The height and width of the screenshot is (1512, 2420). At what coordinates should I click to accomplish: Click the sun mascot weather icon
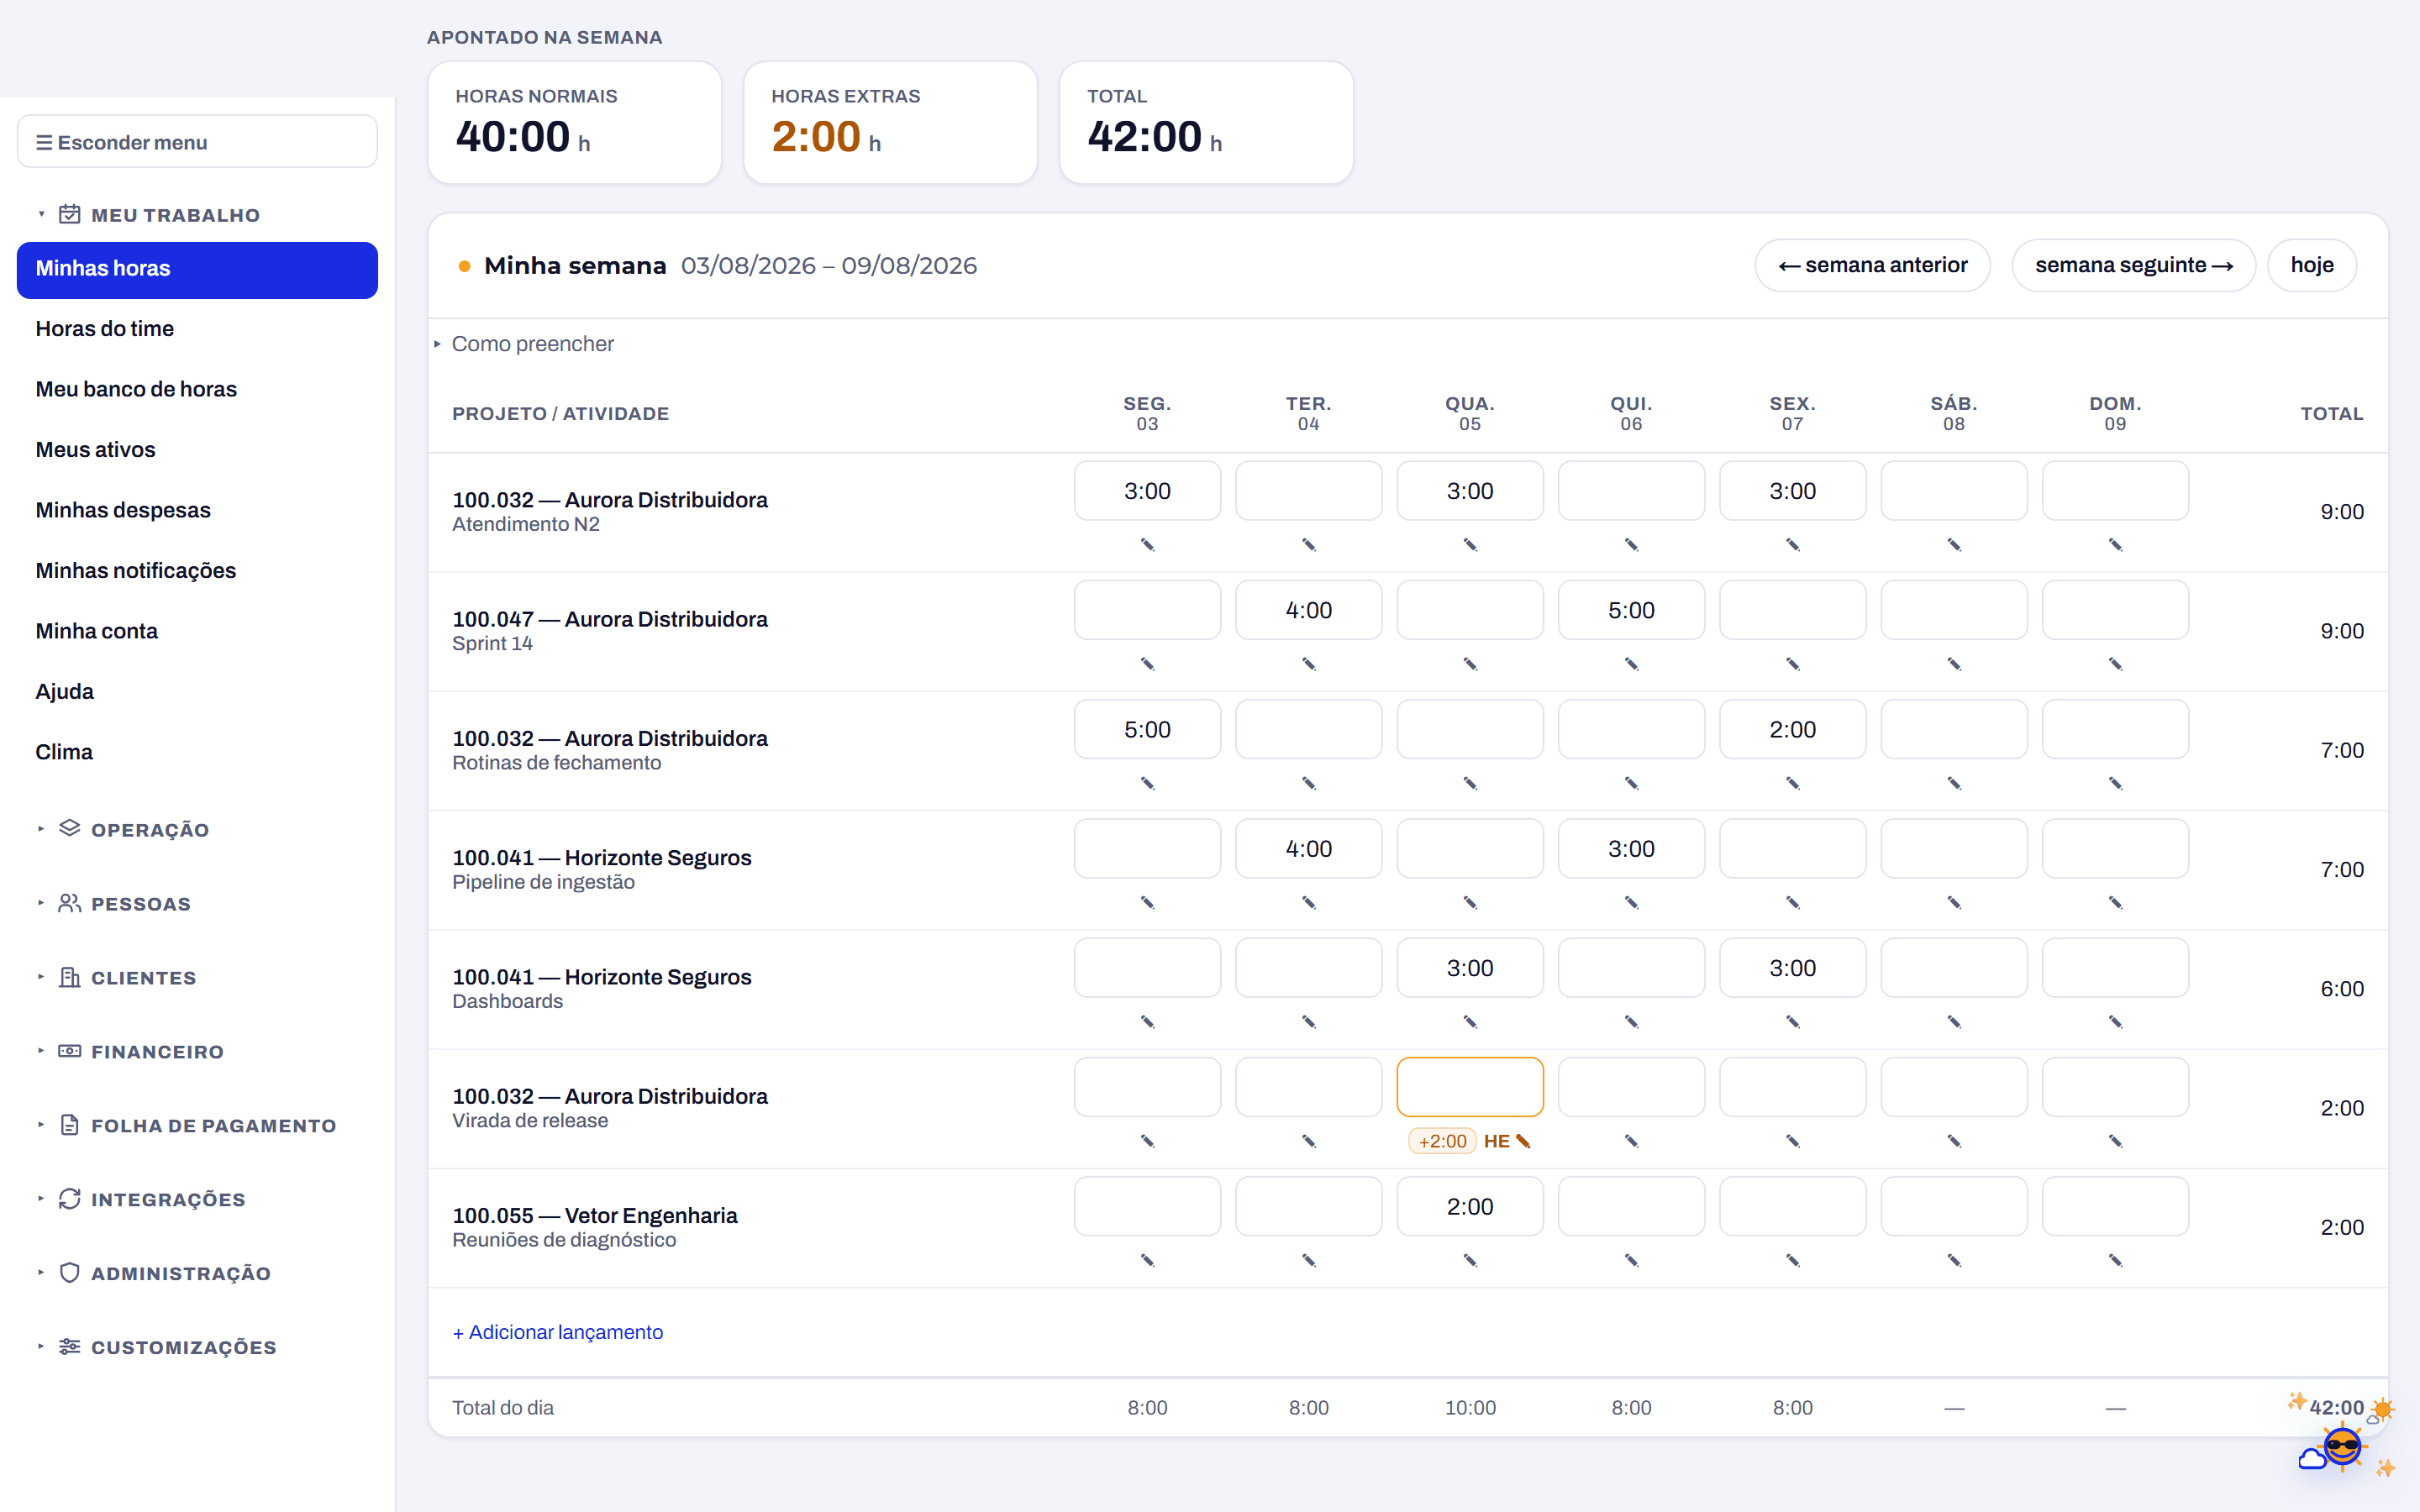click(2342, 1446)
